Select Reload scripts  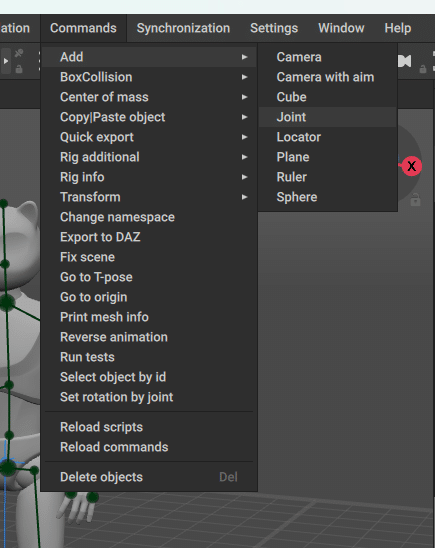(149, 427)
